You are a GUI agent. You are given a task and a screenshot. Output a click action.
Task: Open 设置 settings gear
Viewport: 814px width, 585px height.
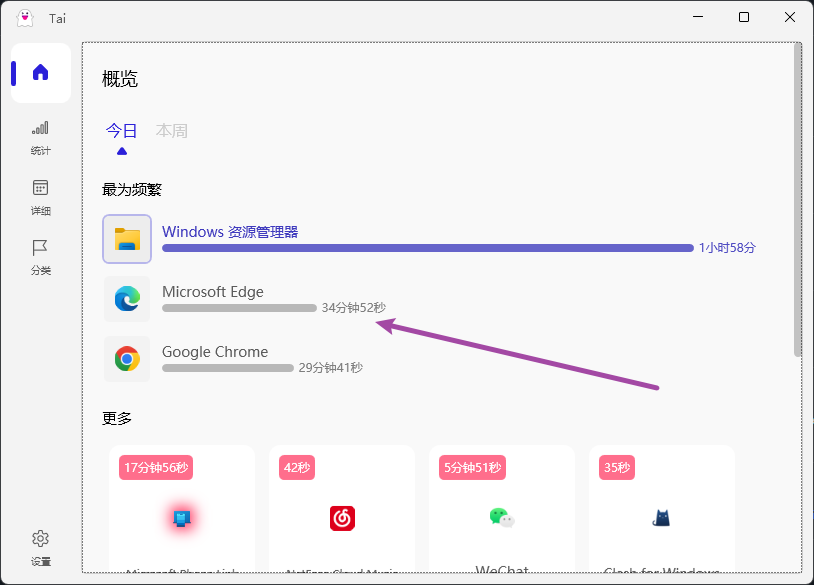coord(40,548)
